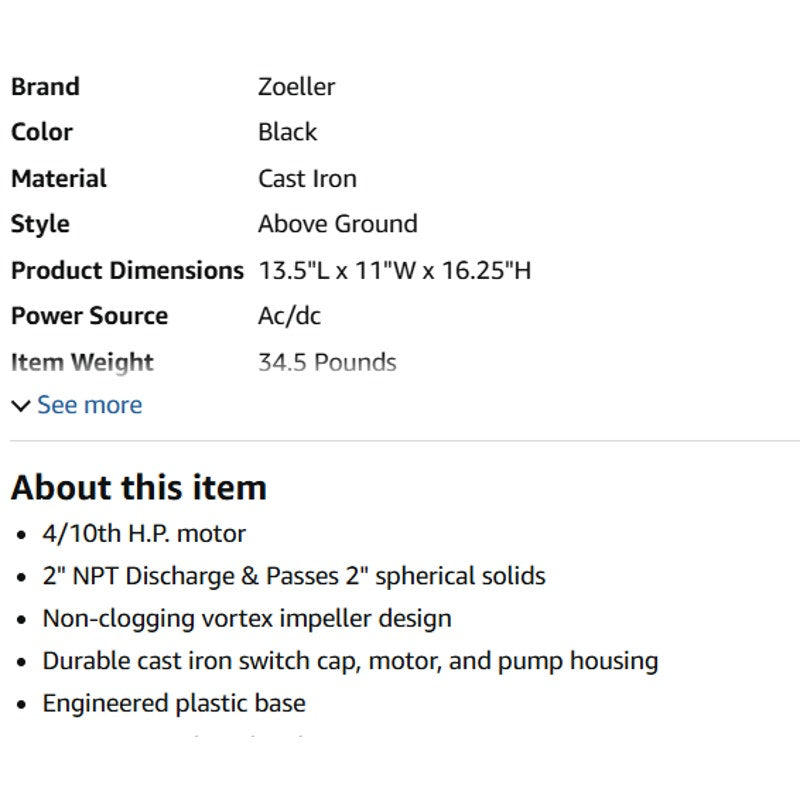Click the See more link
This screenshot has height=800, width=800.
89,405
